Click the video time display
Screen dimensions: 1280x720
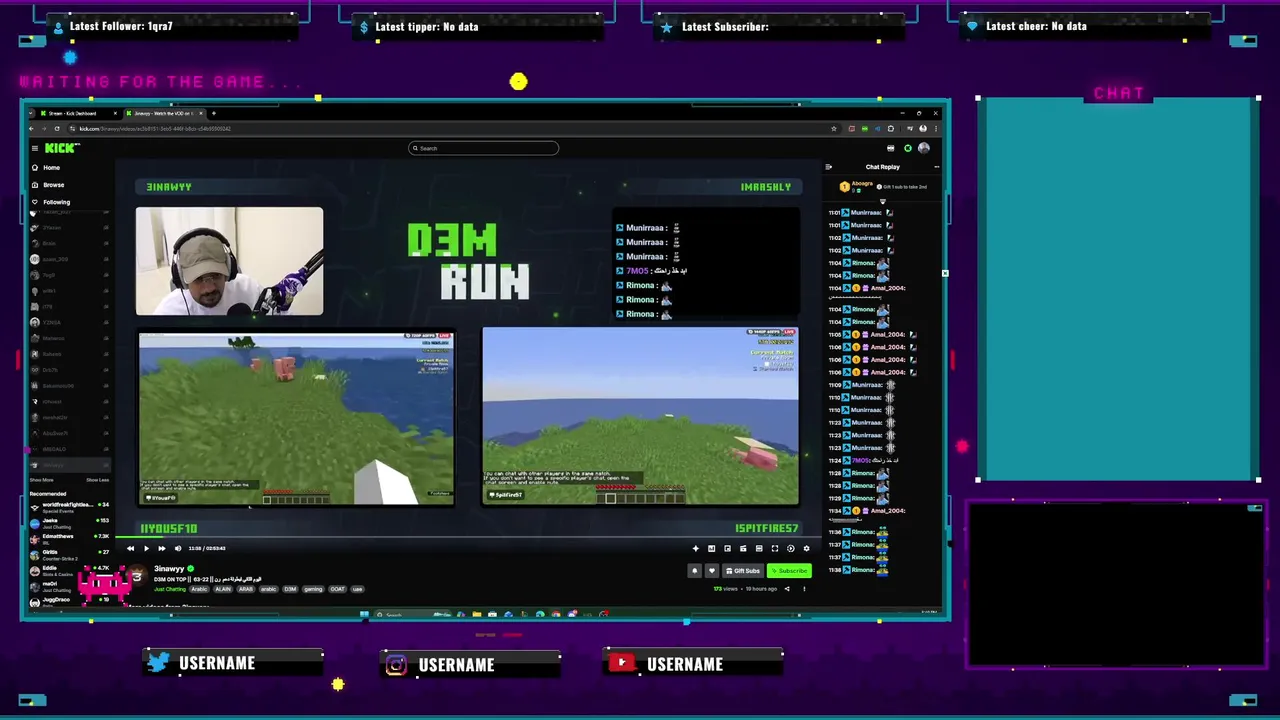207,548
